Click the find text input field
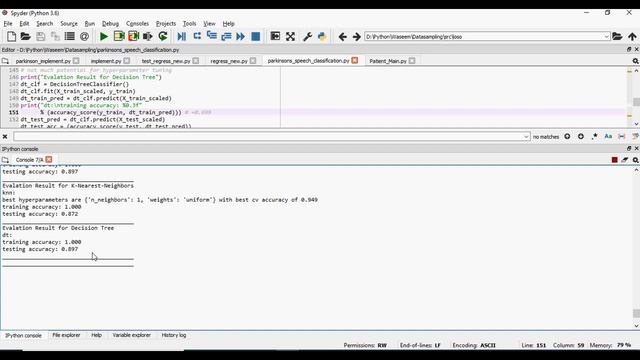The width and height of the screenshot is (640, 360). pyautogui.click(x=268, y=136)
